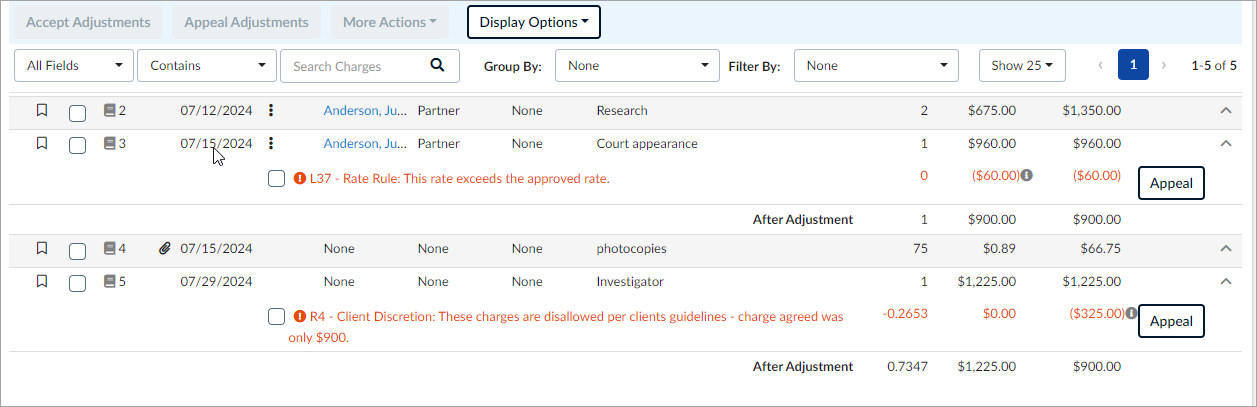Viewport: 1257px width, 407px height.
Task: Open the More Actions dropdown
Action: (x=389, y=22)
